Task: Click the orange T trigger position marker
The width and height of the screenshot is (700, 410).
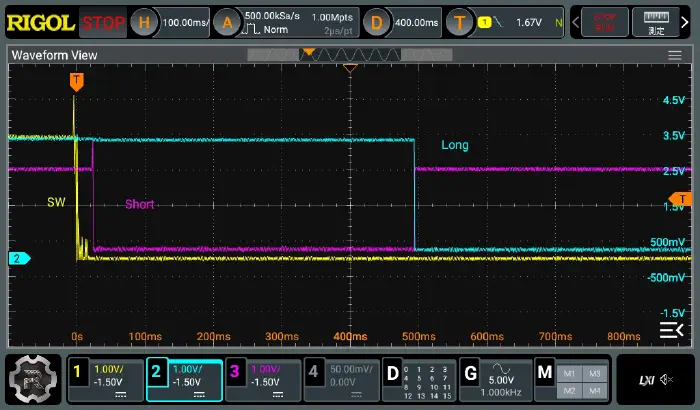Action: 77,80
